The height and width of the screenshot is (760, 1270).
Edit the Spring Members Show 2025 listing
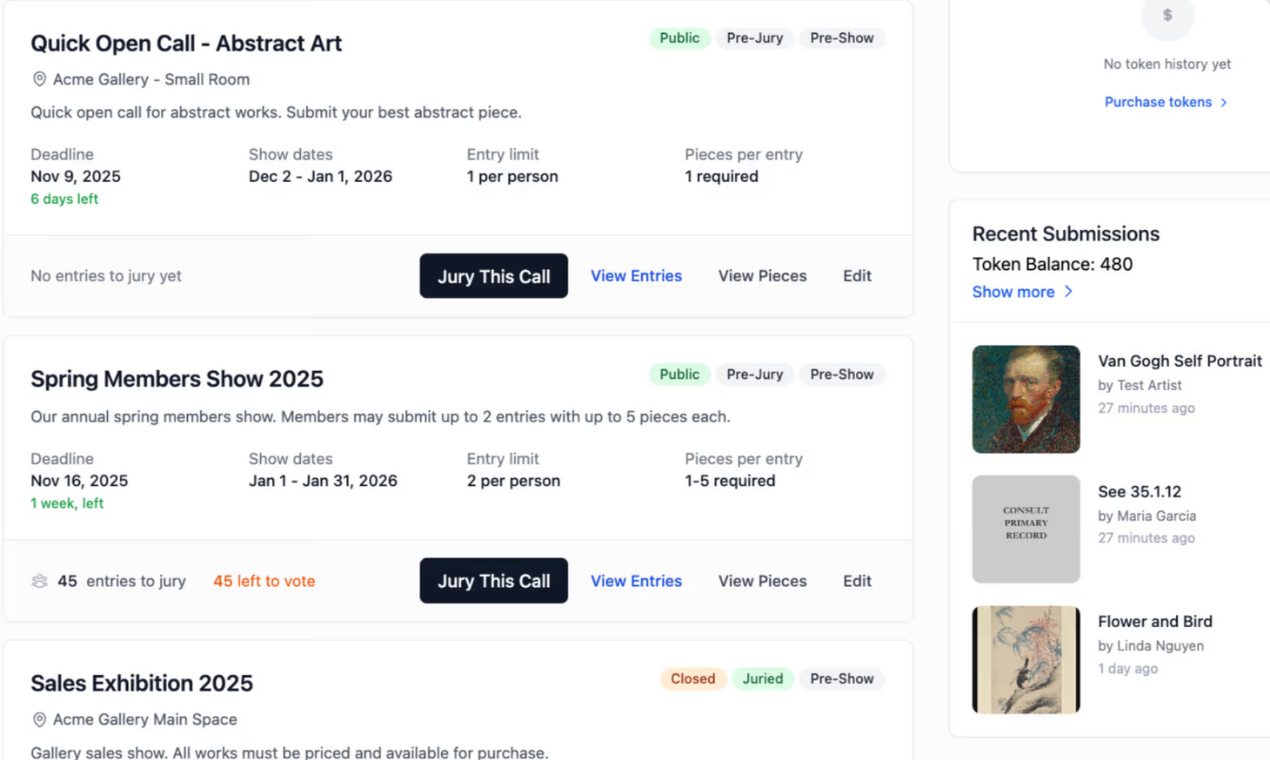857,581
